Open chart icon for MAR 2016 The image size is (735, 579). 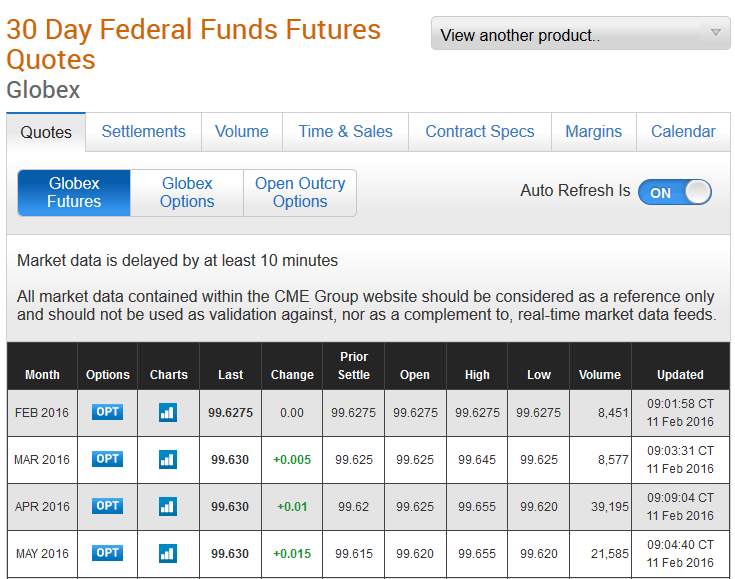pyautogui.click(x=168, y=459)
